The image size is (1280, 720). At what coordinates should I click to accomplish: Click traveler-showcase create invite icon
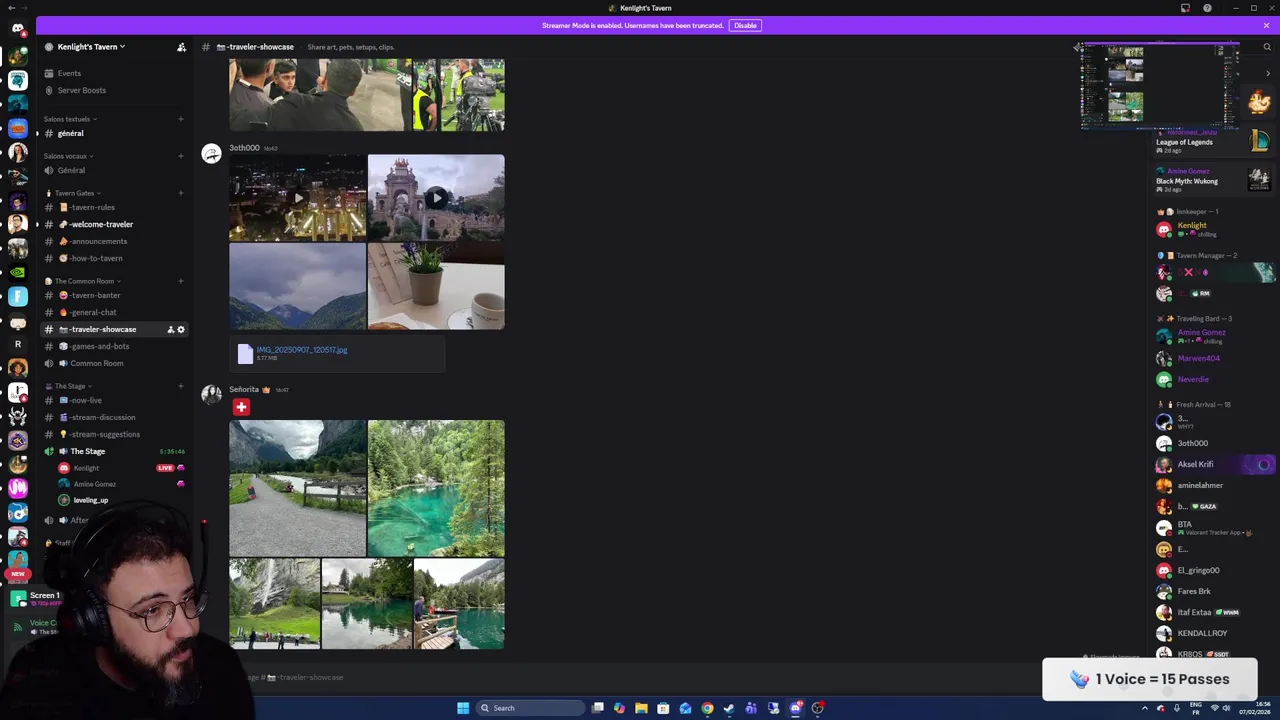(171, 329)
